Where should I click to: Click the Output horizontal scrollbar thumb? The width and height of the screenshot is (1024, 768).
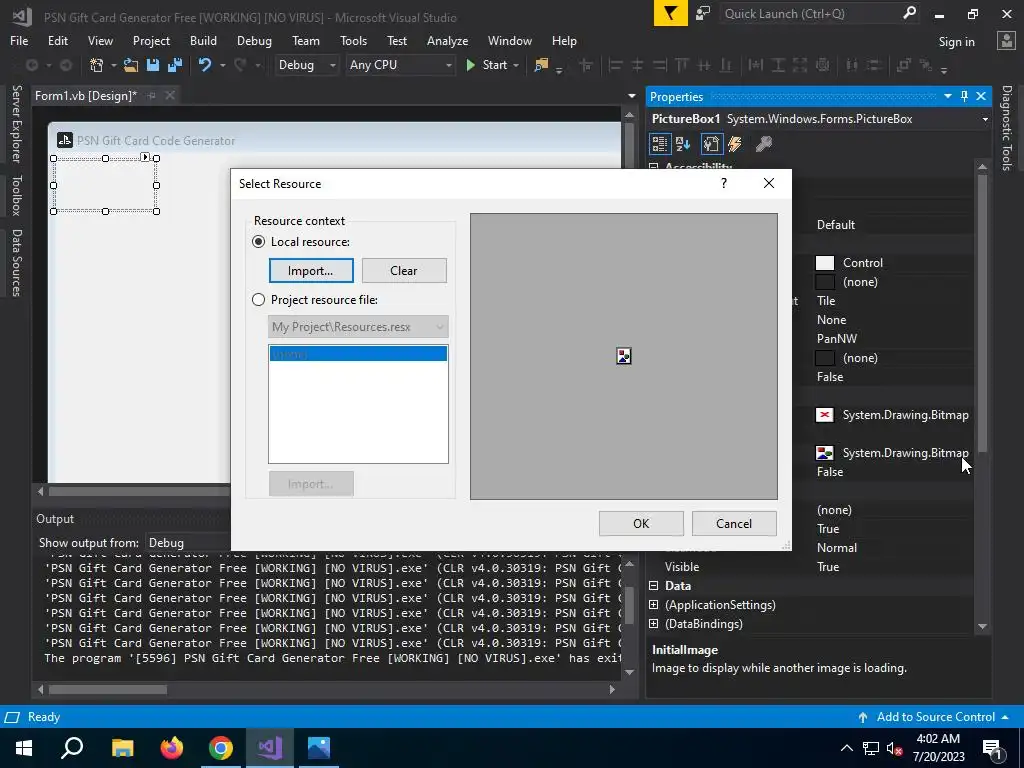[x=108, y=690]
